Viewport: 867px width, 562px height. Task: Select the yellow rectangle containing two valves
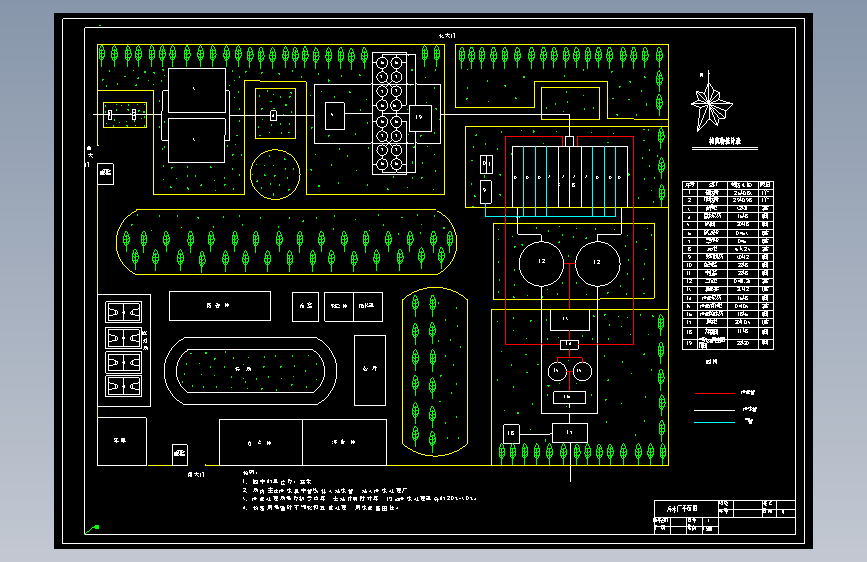coord(125,115)
